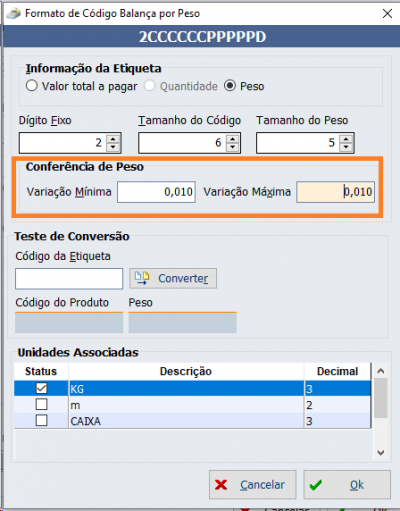Screen dimensions: 400x511
Task: Decrease Tamanho do Código value
Action: point(233,147)
